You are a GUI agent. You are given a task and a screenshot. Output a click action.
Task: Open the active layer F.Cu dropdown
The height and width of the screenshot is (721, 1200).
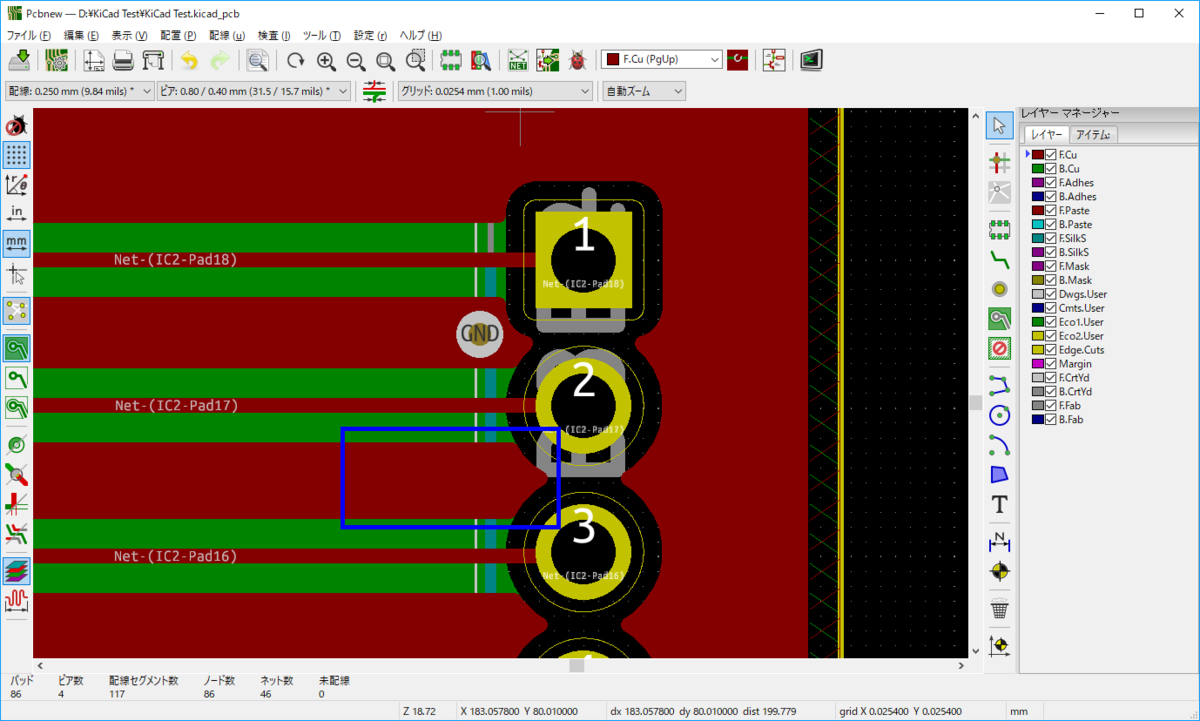(x=661, y=60)
